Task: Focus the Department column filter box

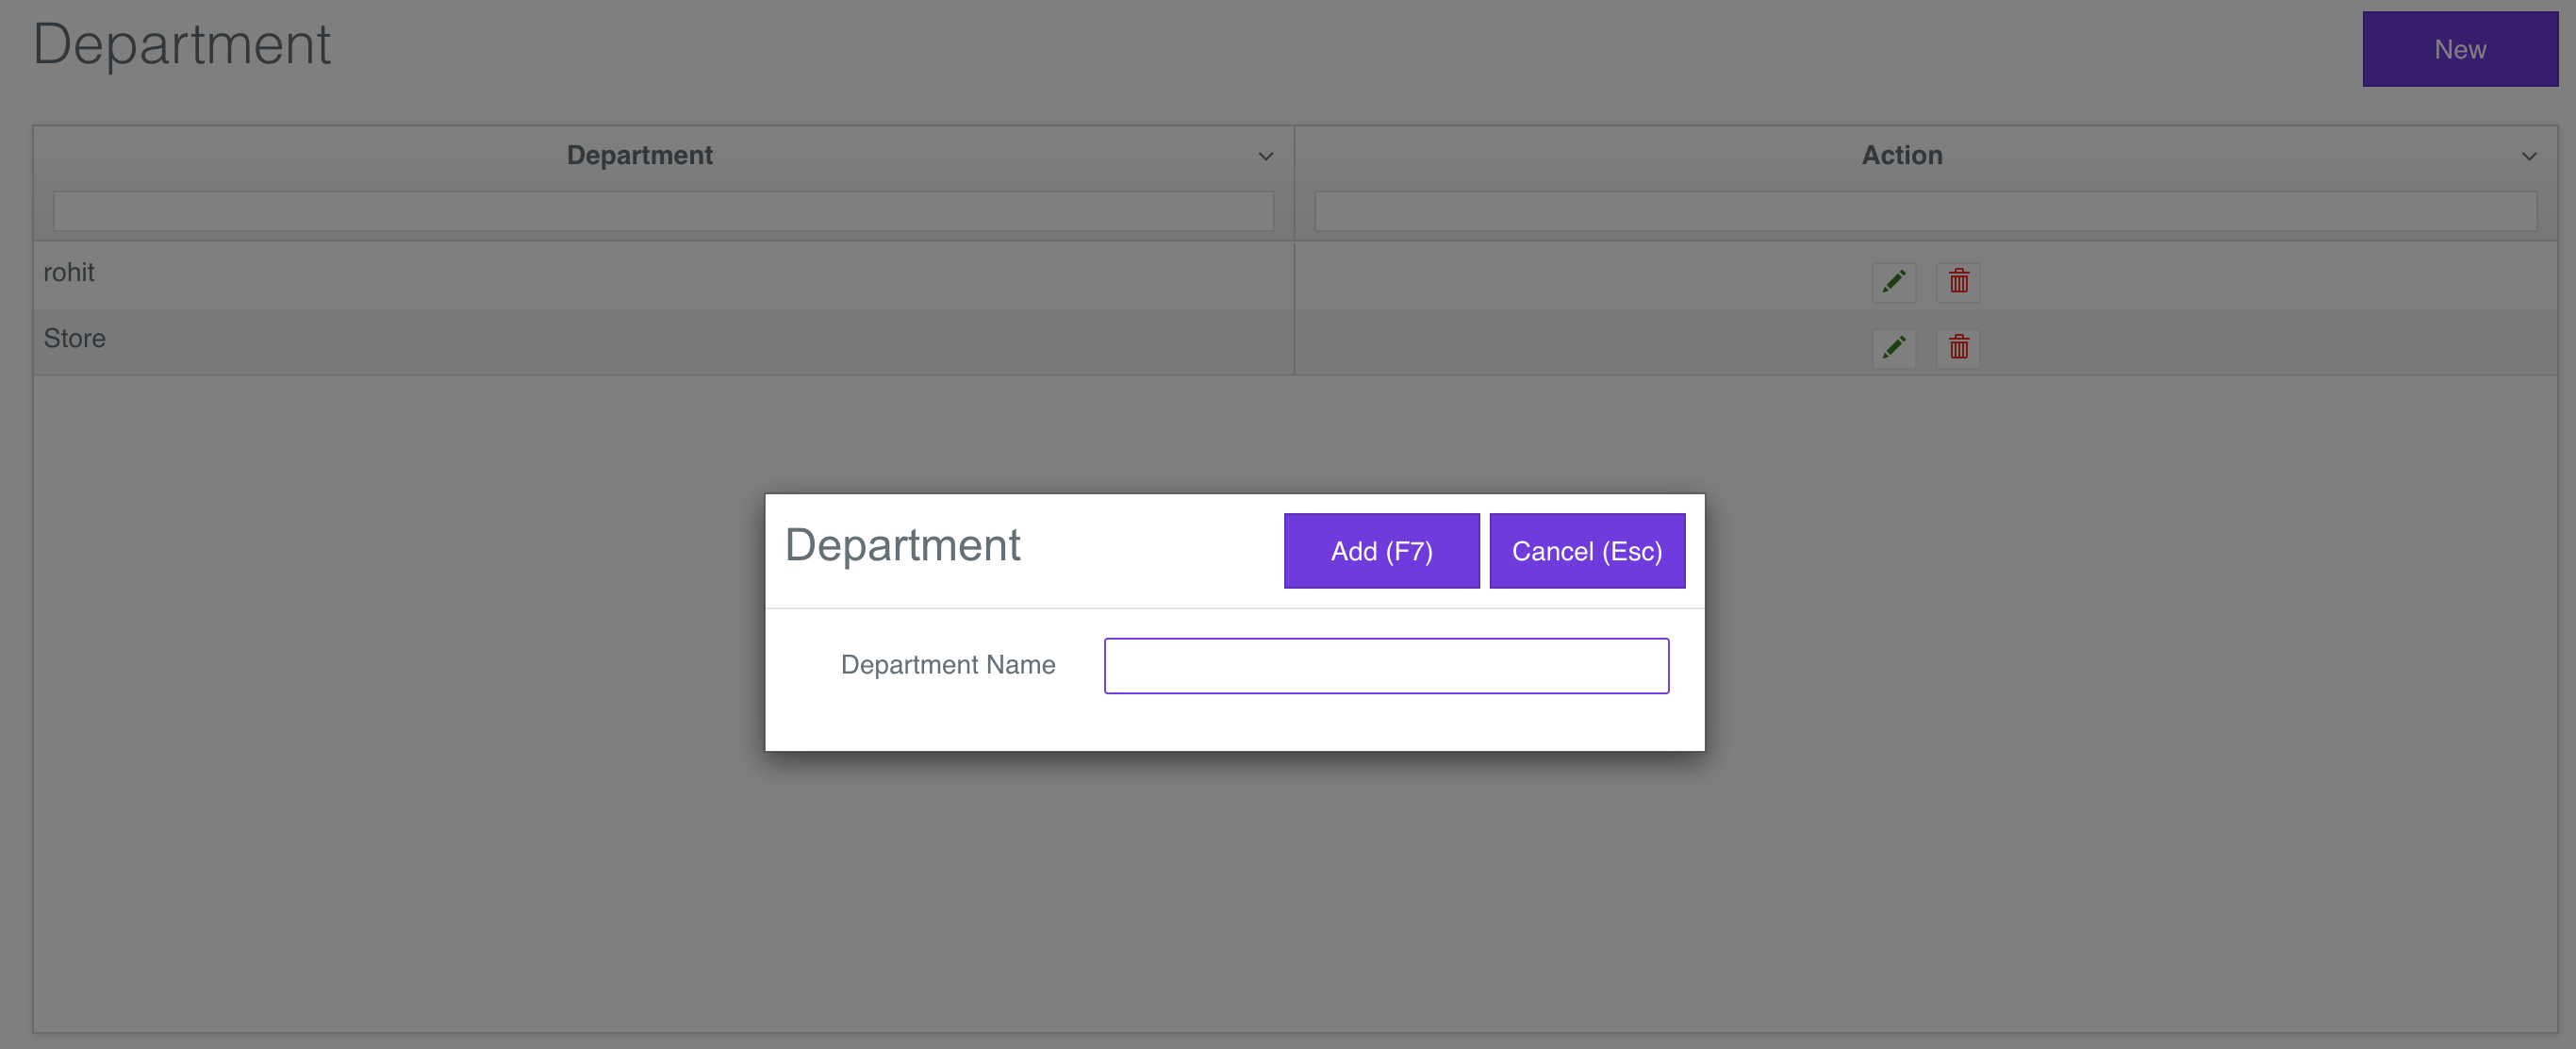Action: pyautogui.click(x=663, y=211)
